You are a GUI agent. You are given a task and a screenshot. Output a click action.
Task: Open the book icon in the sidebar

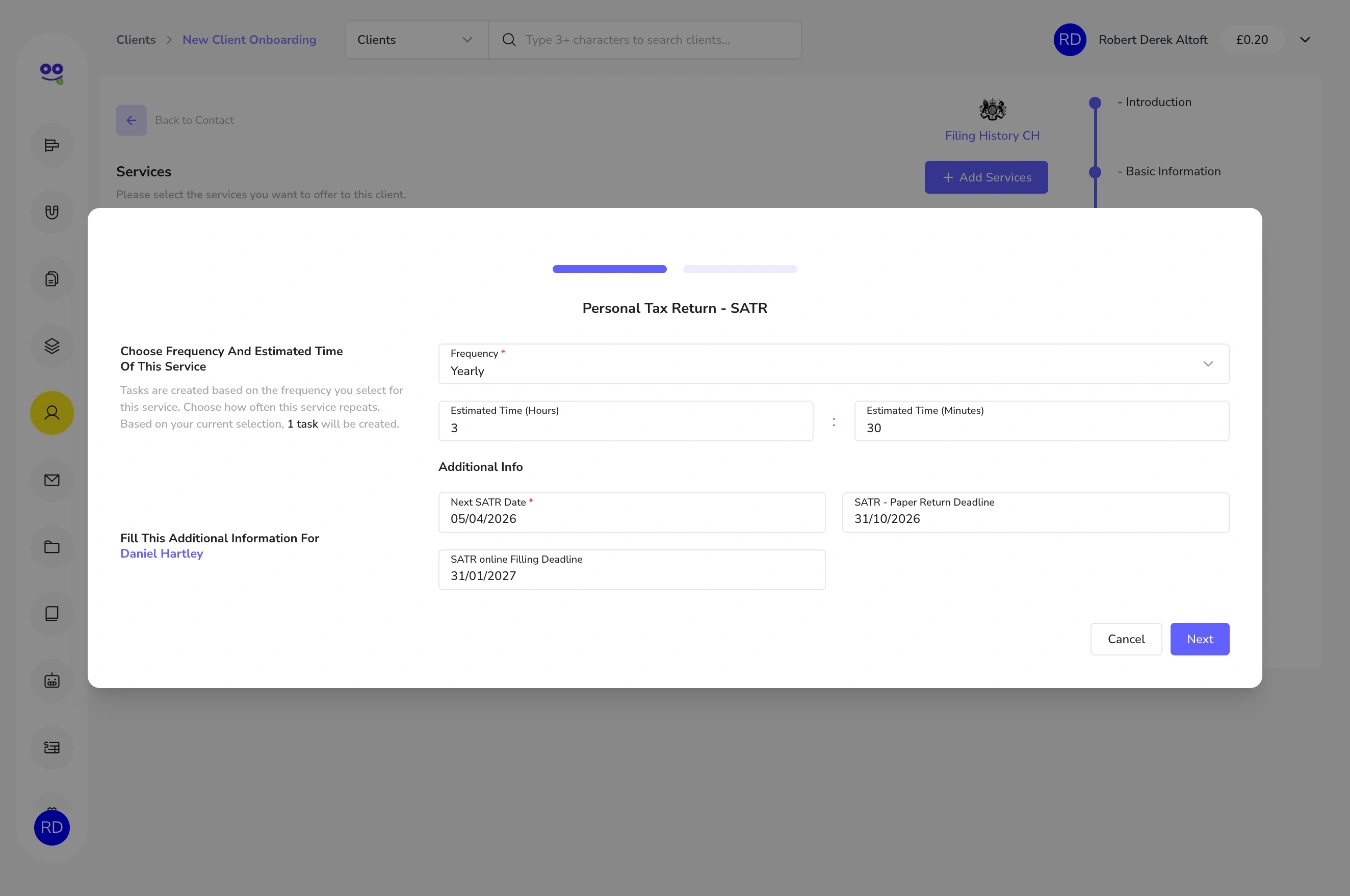[x=52, y=613]
